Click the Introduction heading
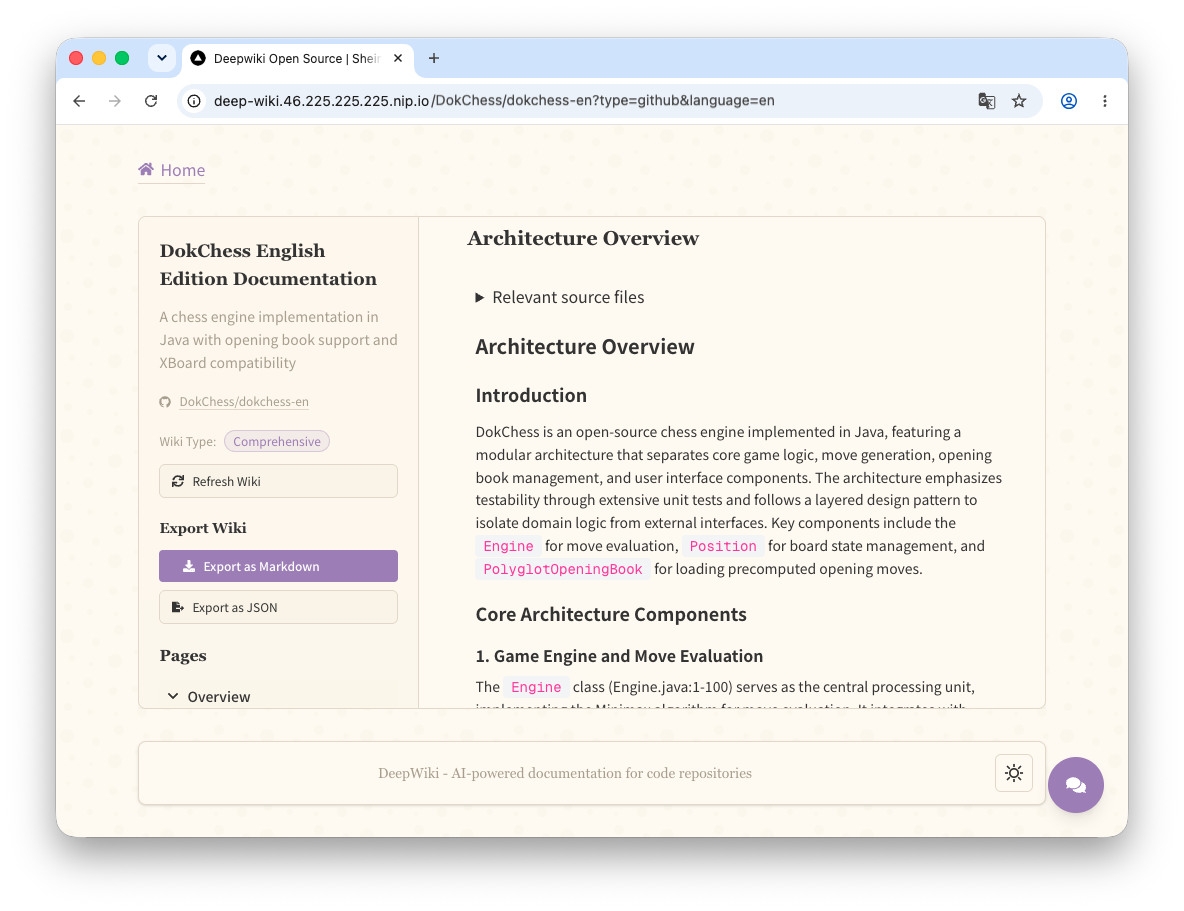 coord(531,396)
